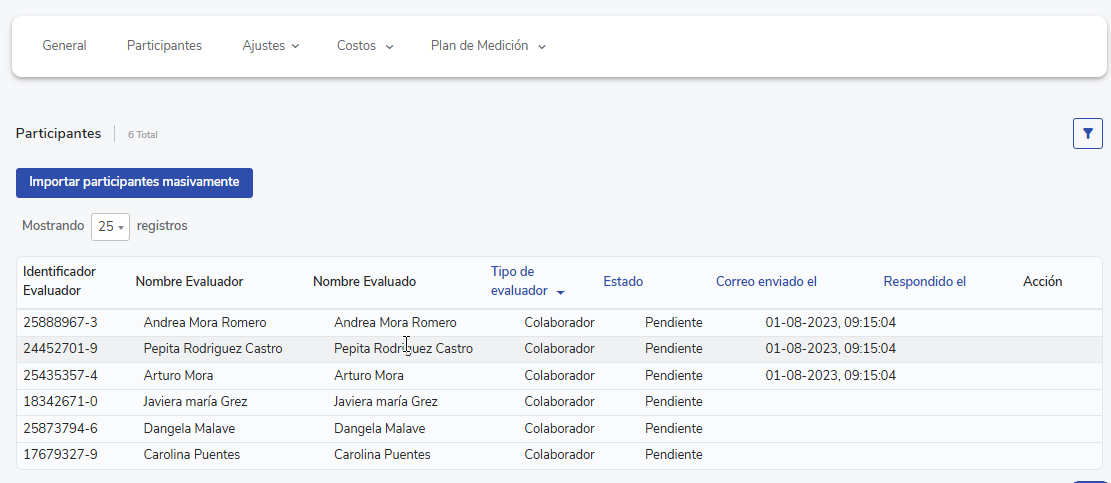Click Javiera maría Grez evaluator name
Viewport: 1111px width, 483px height.
(195, 402)
